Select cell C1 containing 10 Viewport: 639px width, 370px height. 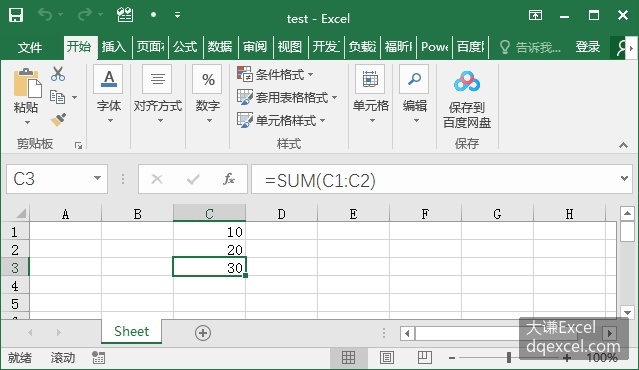[209, 231]
